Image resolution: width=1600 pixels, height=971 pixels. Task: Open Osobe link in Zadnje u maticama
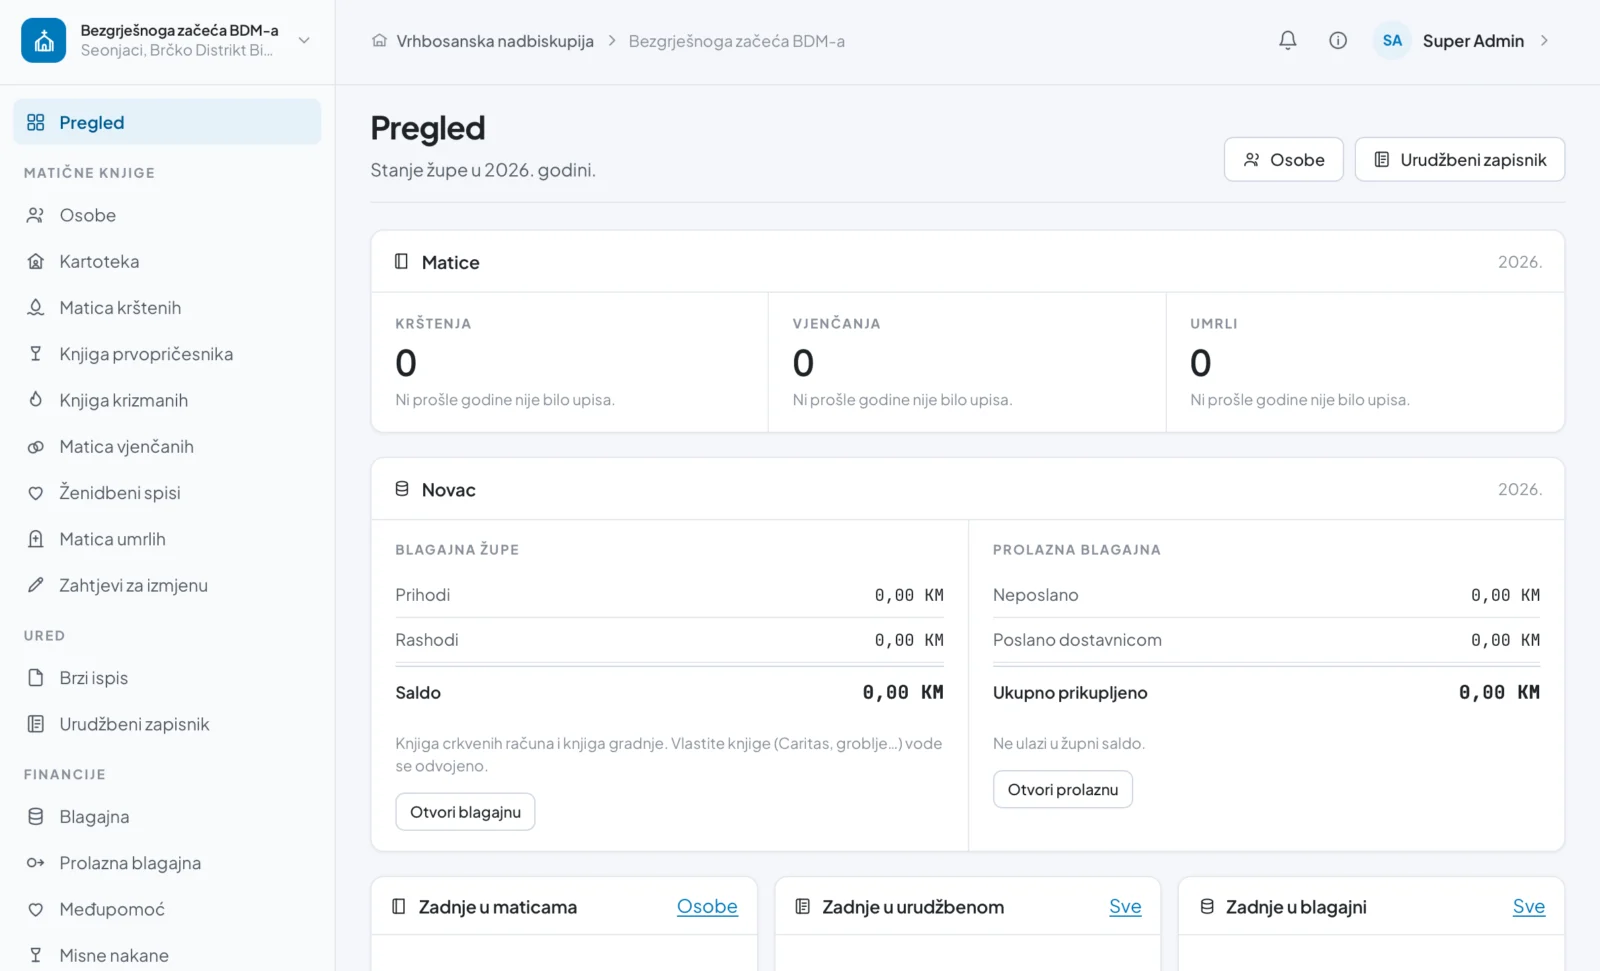707,907
